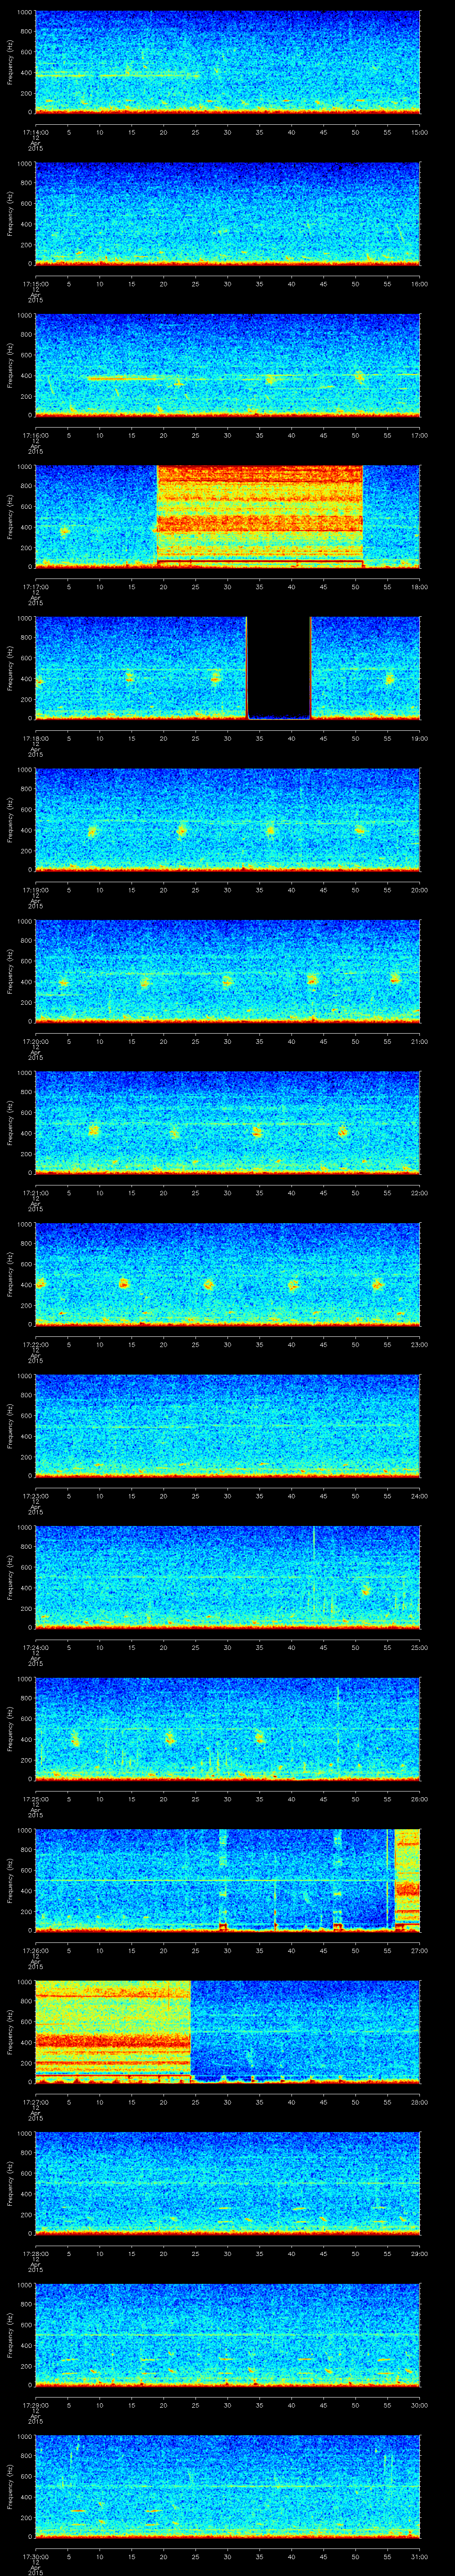Viewport: 455px width, 2576px height.
Task: Click the 17:21:00 time axis label
Action: tap(35, 1192)
